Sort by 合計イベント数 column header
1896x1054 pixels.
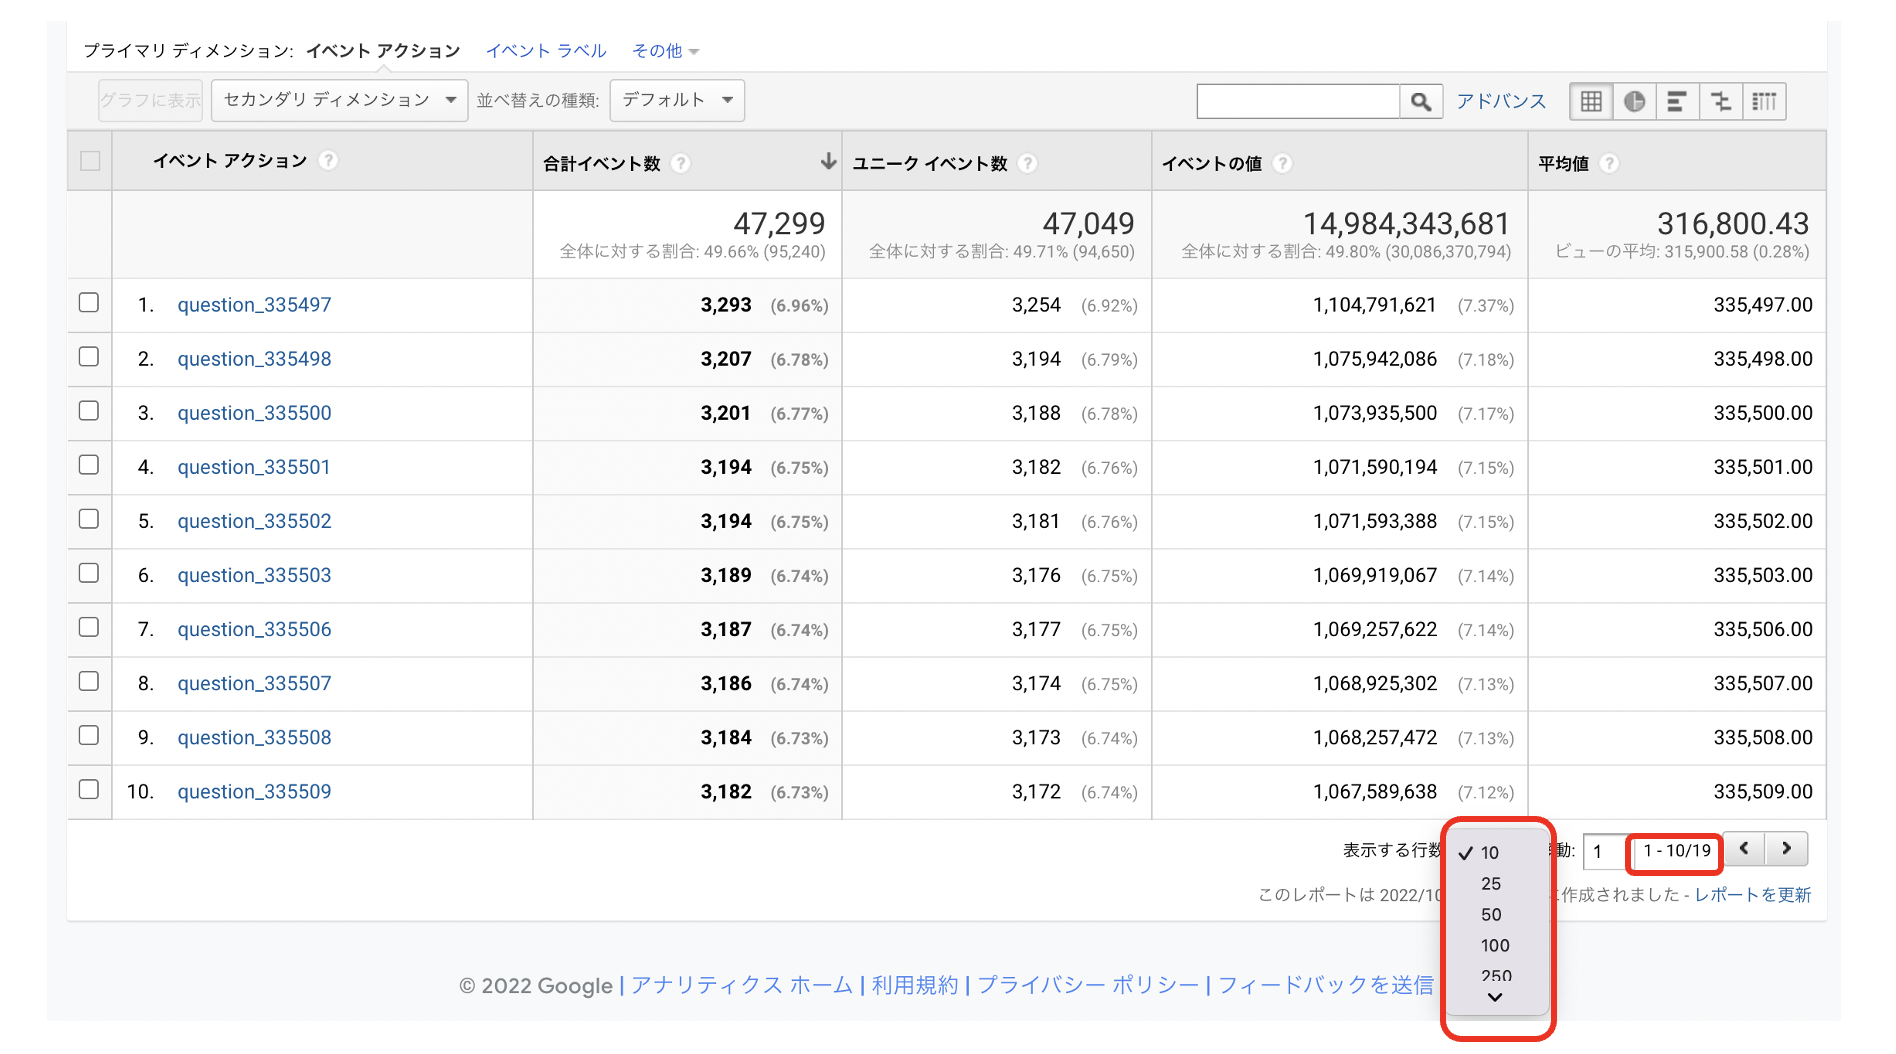point(602,163)
